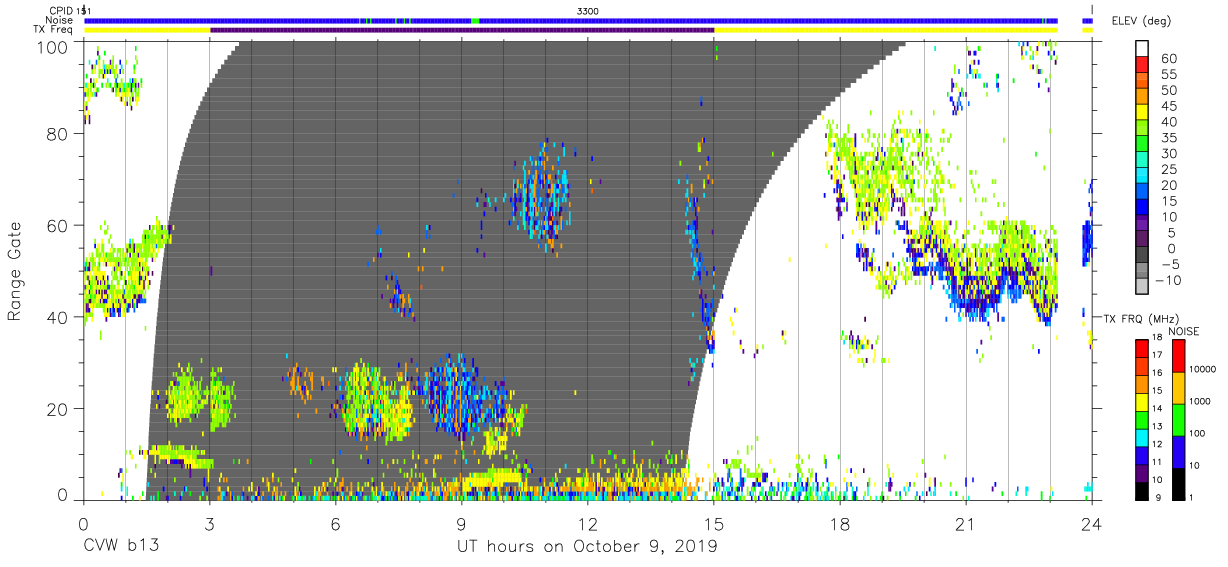Click the x-axis hour '24' tick label
Screen dimensions: 1228x567
tap(1092, 523)
